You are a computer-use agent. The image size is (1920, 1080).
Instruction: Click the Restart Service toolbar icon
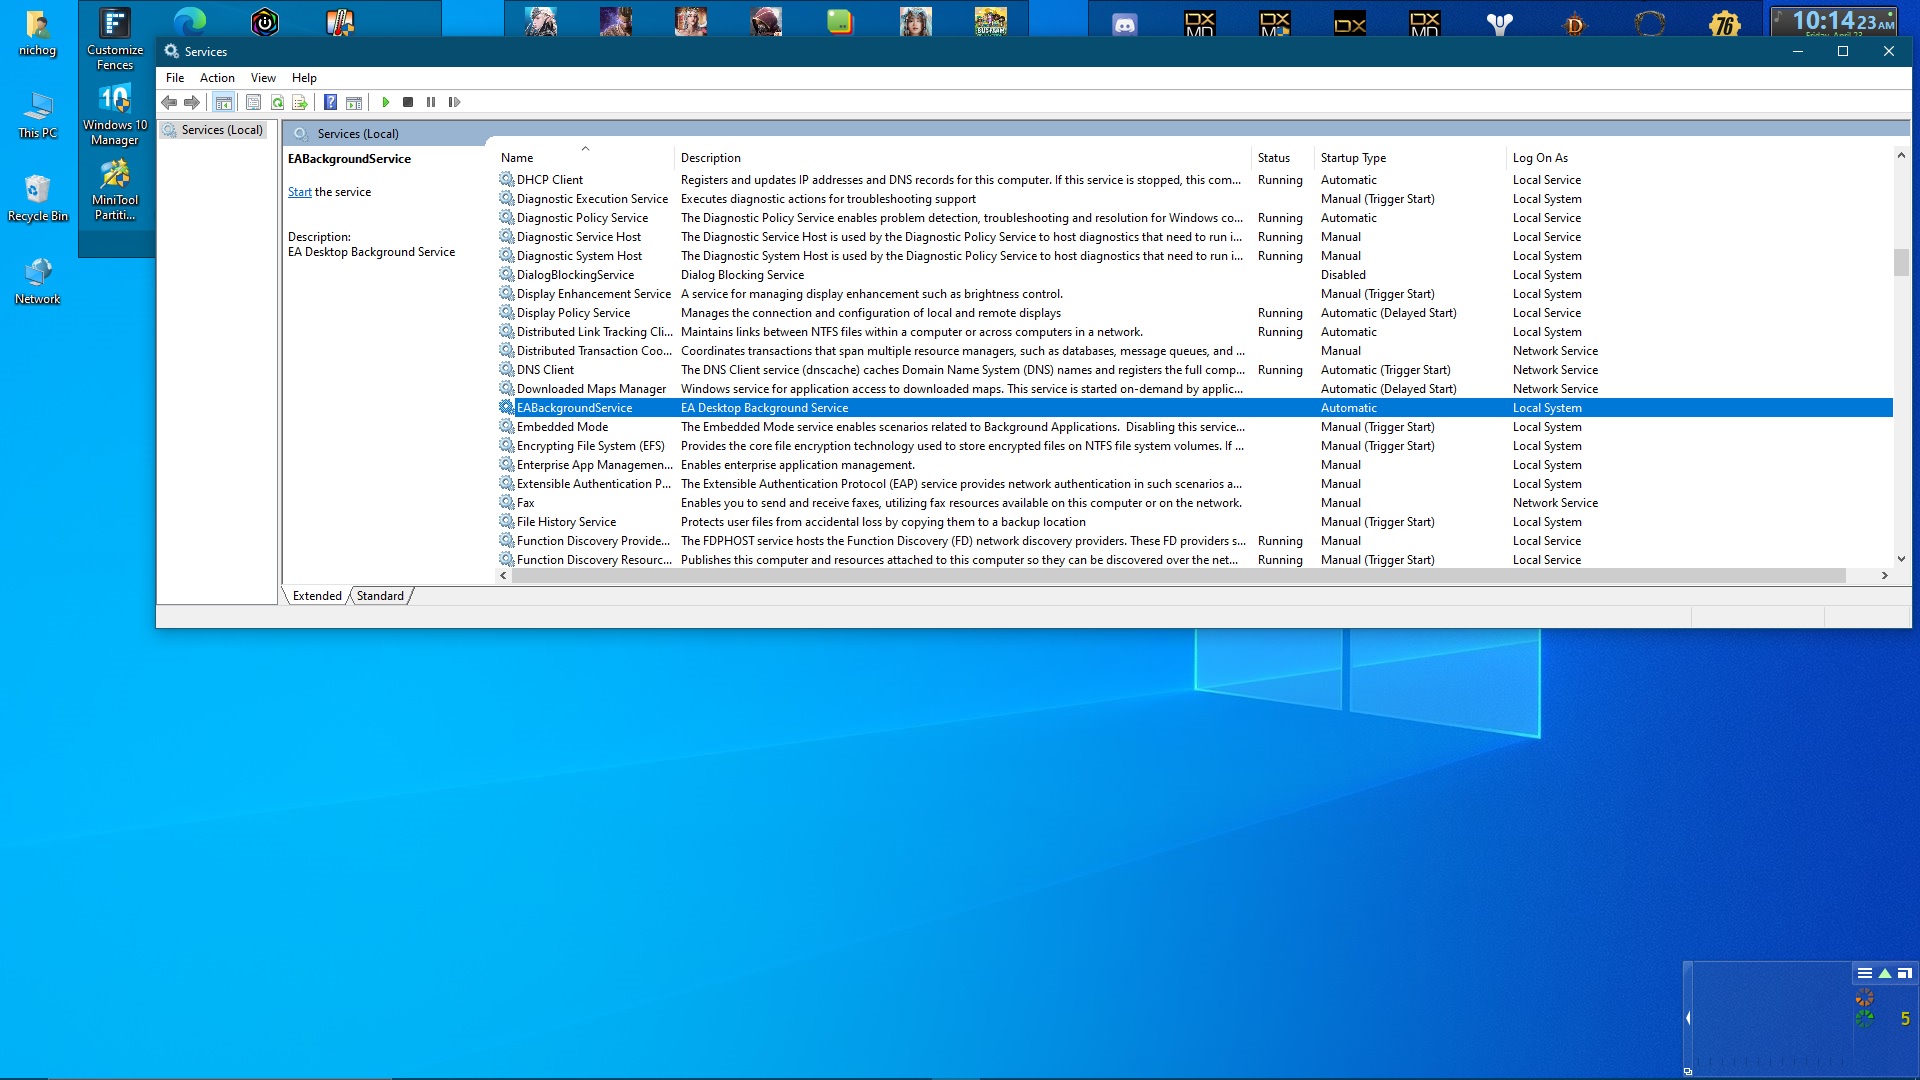(454, 102)
